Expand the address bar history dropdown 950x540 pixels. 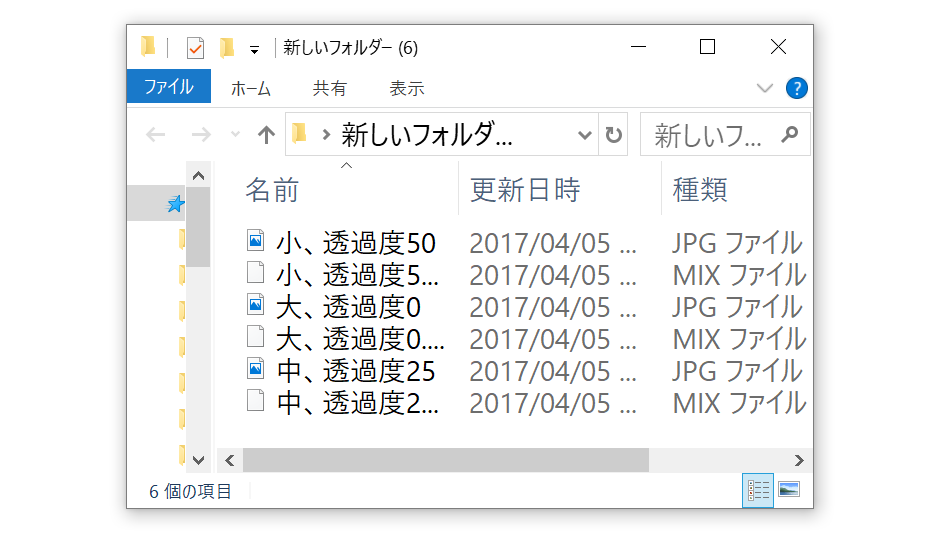[584, 135]
